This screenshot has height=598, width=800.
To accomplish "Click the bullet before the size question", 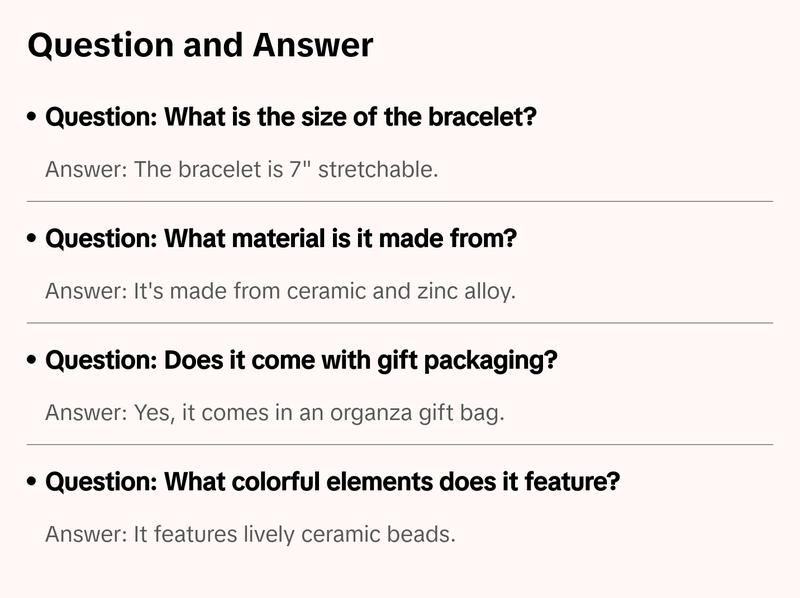I will click(33, 118).
